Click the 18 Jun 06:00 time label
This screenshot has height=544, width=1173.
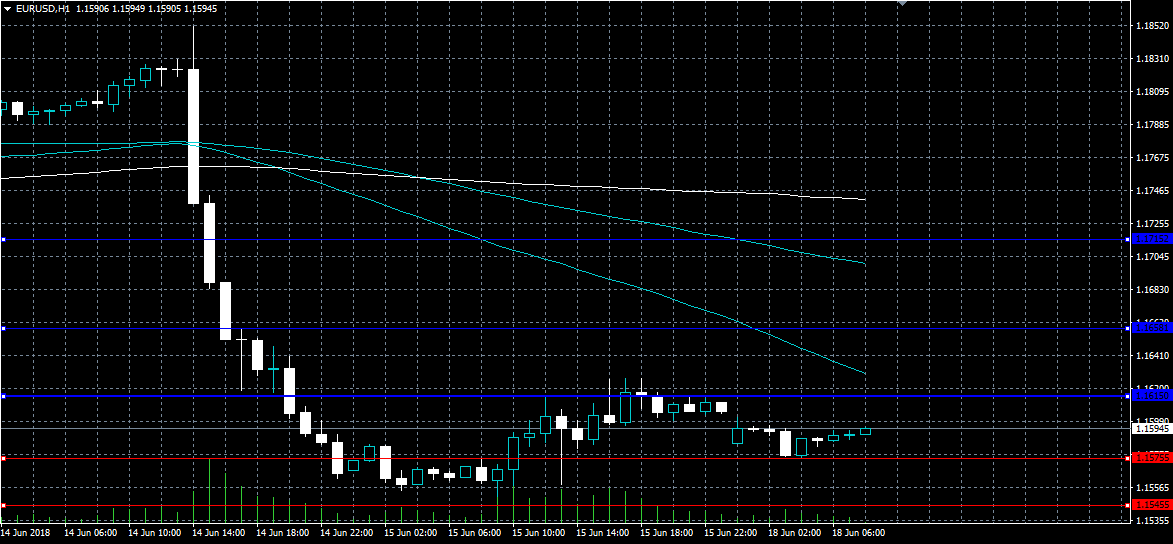tap(859, 533)
